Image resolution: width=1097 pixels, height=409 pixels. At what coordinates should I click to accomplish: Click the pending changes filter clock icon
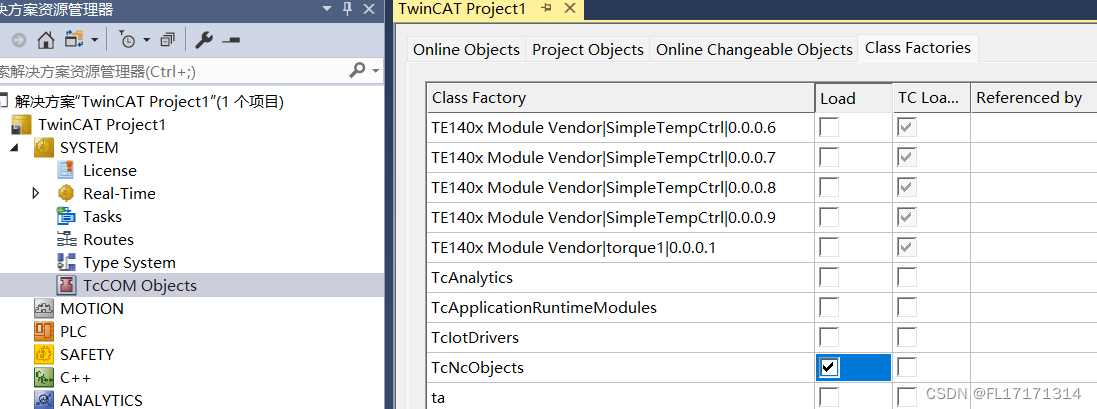129,40
